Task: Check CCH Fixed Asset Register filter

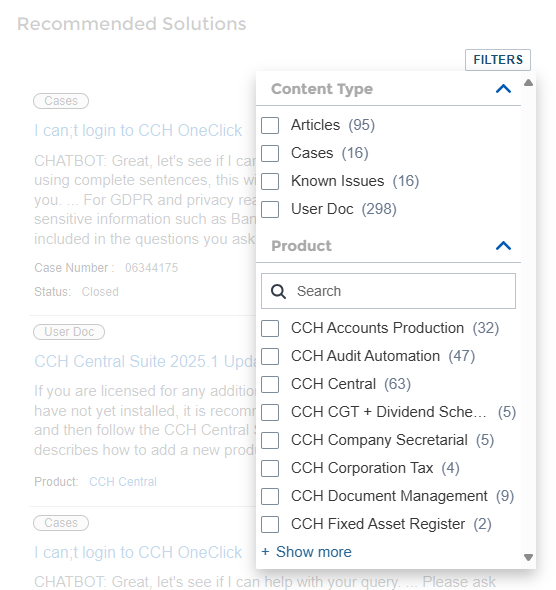Action: (270, 525)
